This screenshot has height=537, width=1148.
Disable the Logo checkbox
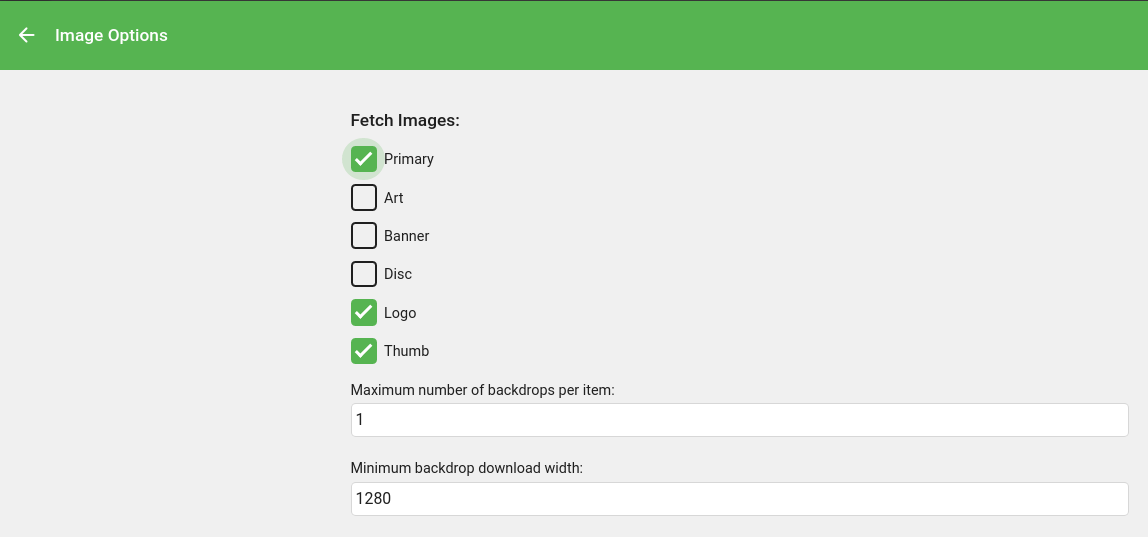tap(364, 313)
